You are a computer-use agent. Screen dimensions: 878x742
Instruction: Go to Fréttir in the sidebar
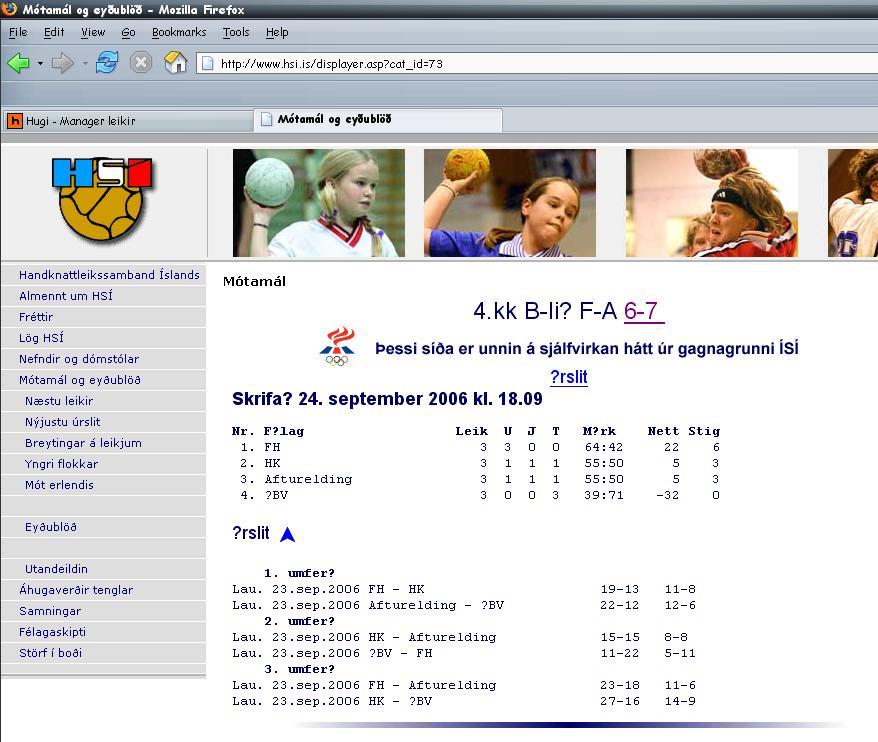36,317
